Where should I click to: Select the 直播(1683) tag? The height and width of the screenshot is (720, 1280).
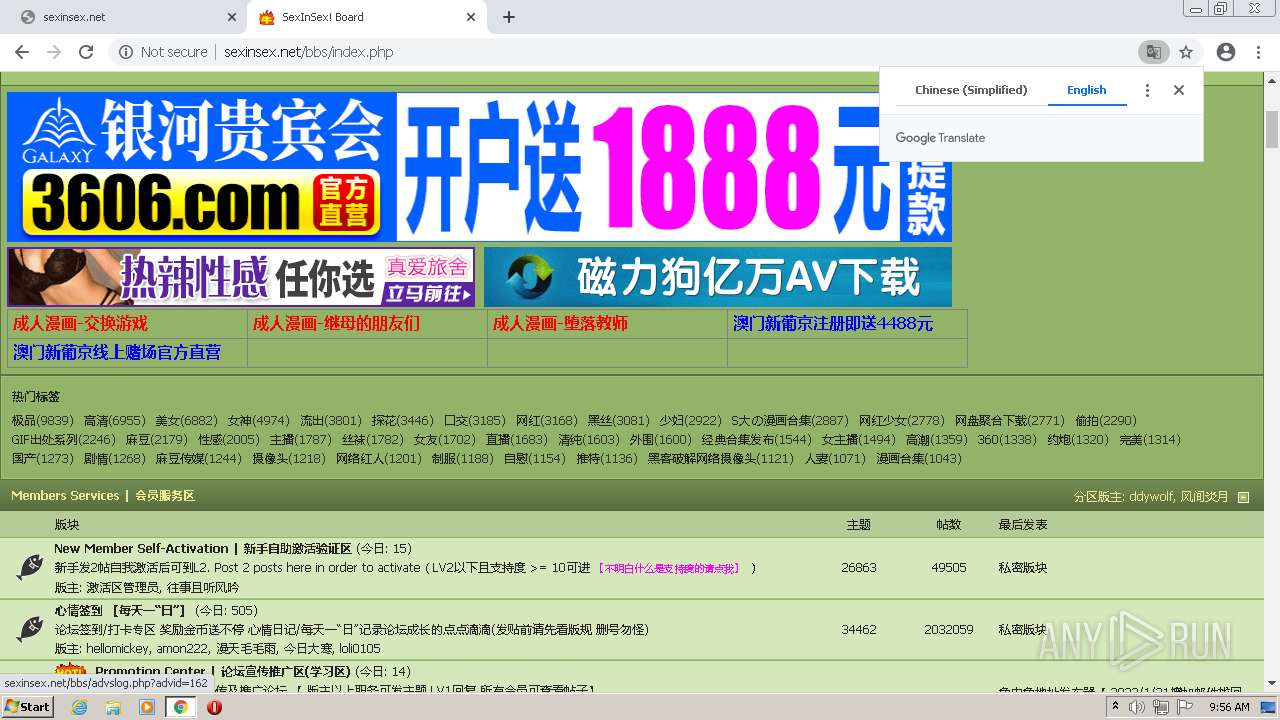point(517,440)
